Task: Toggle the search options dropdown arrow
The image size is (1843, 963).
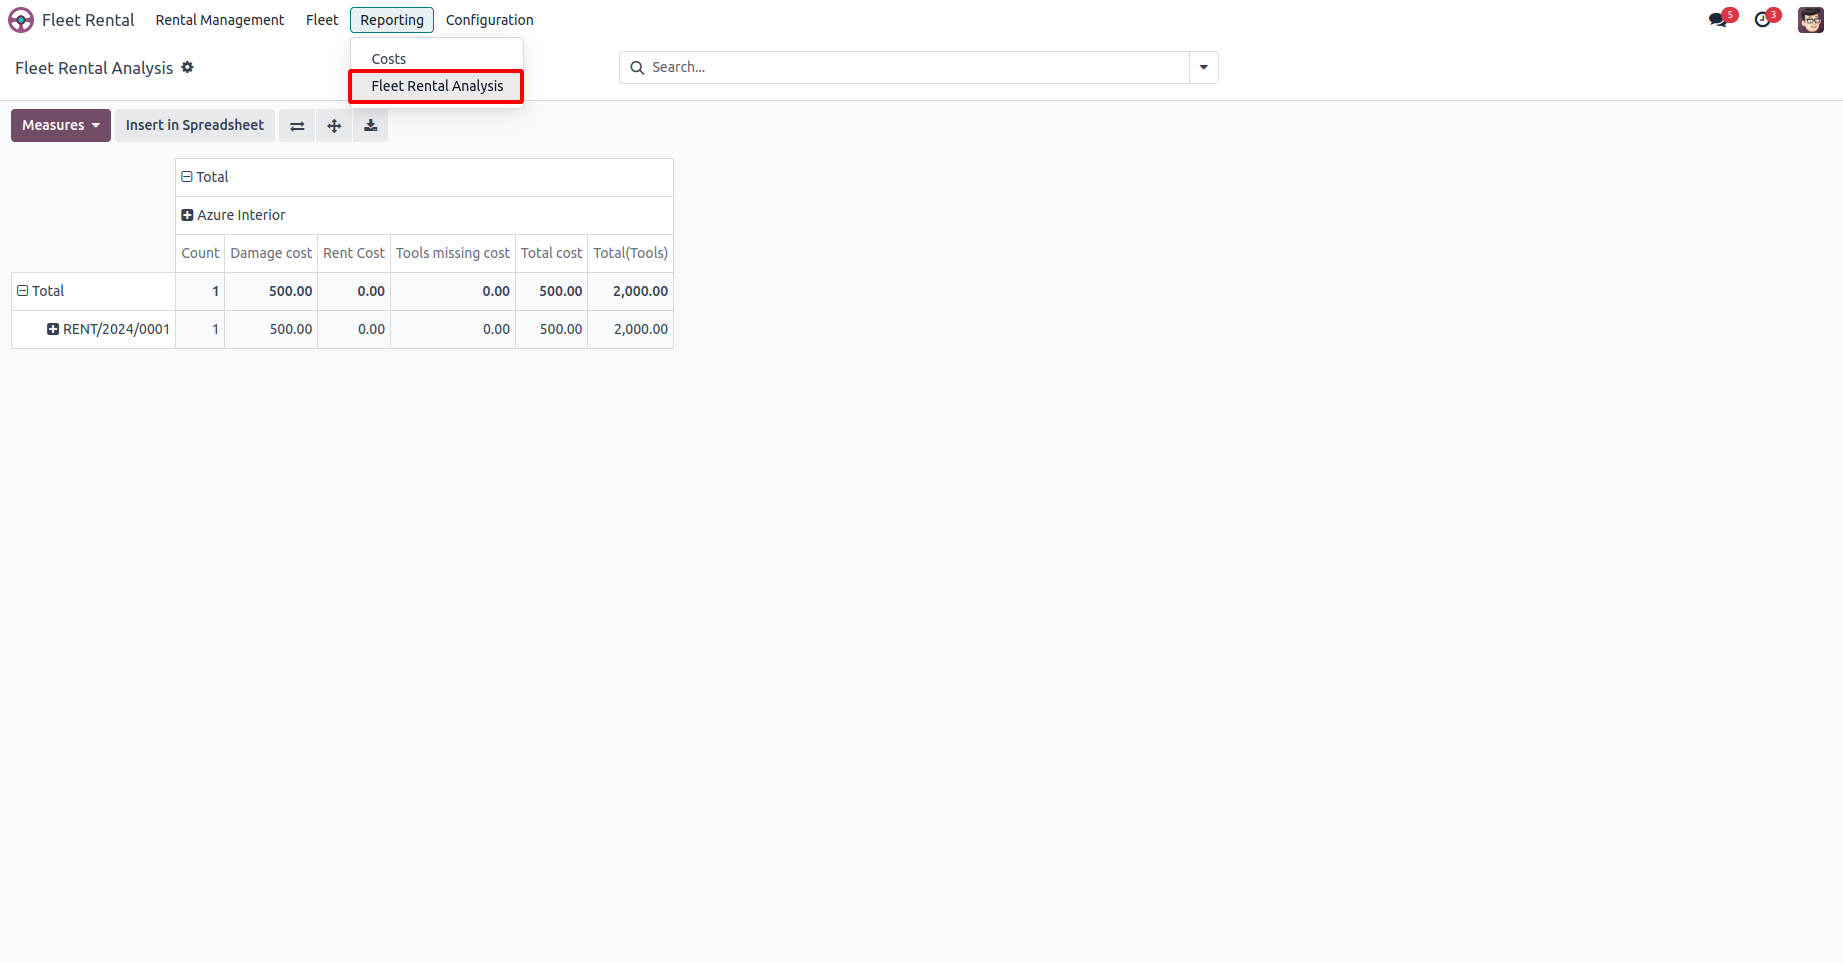Action: tap(1204, 68)
